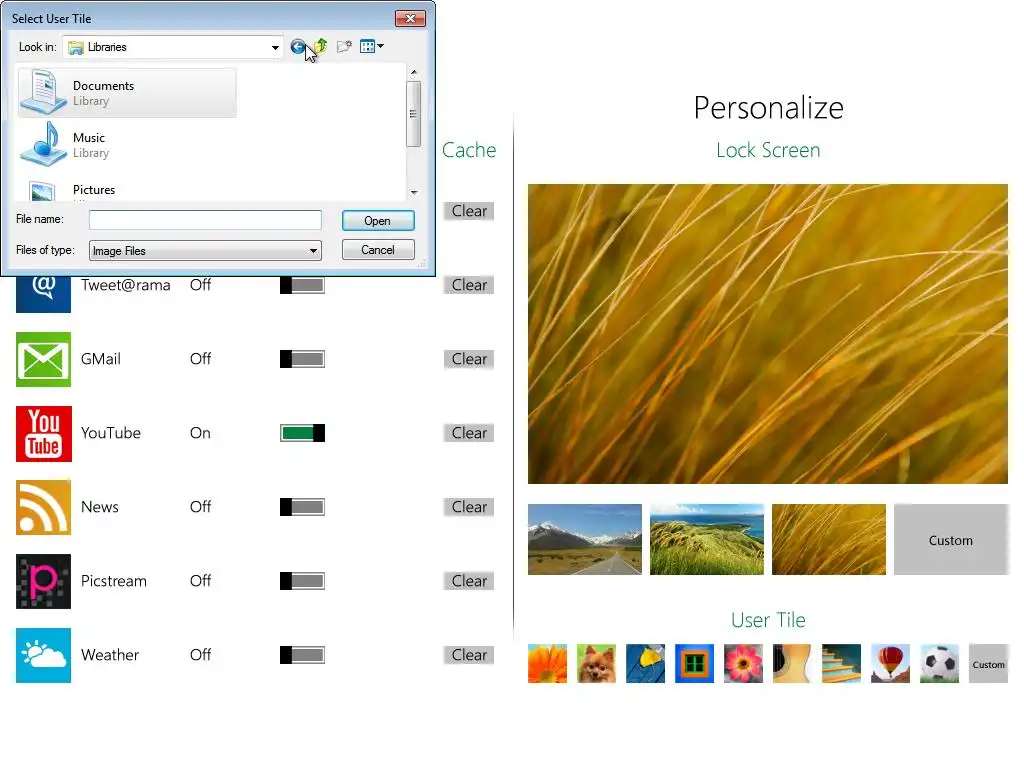The image size is (1024, 768).
Task: Select the Documents library item
Action: 127,93
